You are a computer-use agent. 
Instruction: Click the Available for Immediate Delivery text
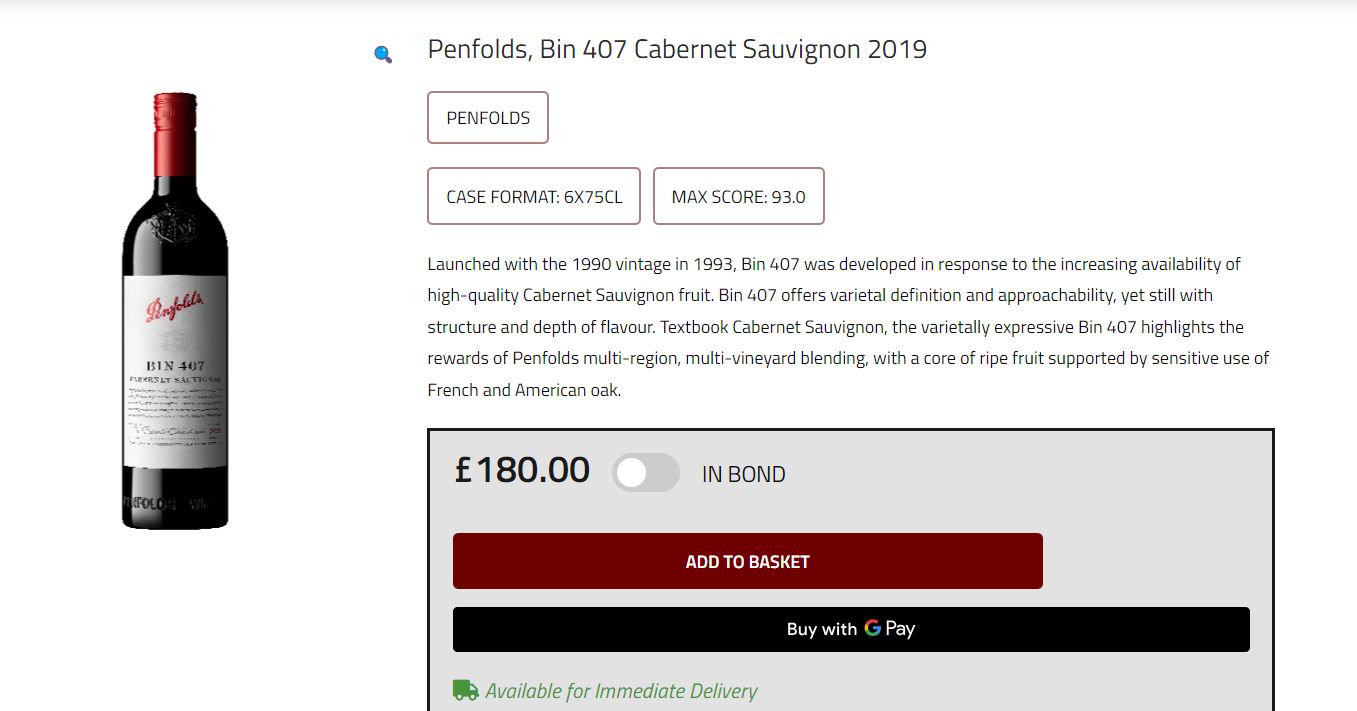tap(621, 691)
